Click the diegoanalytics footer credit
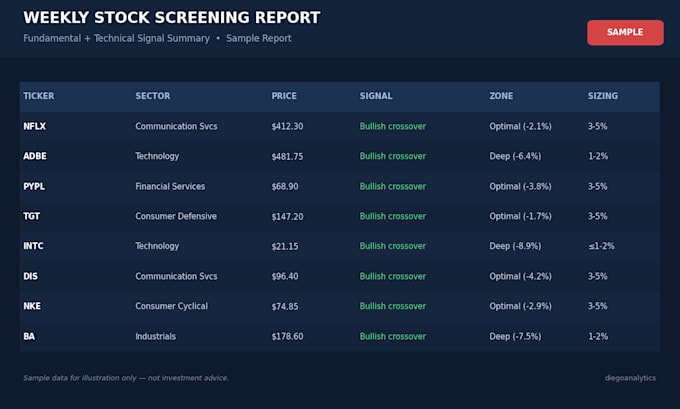The image size is (680, 409). [x=630, y=378]
